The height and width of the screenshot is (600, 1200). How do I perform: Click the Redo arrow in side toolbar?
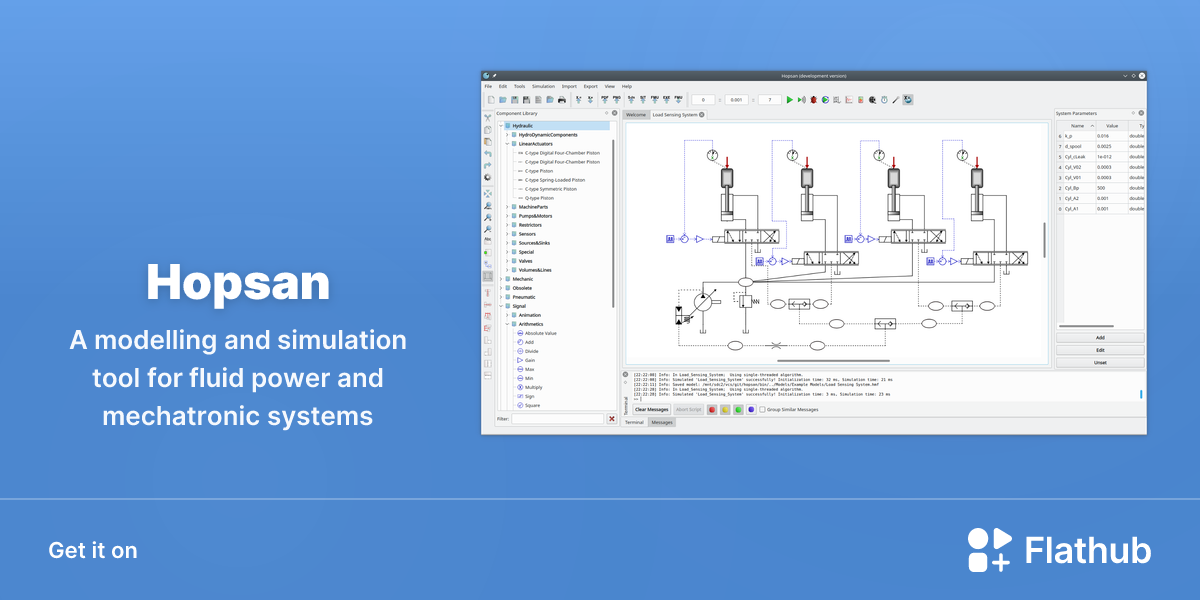pyautogui.click(x=488, y=165)
